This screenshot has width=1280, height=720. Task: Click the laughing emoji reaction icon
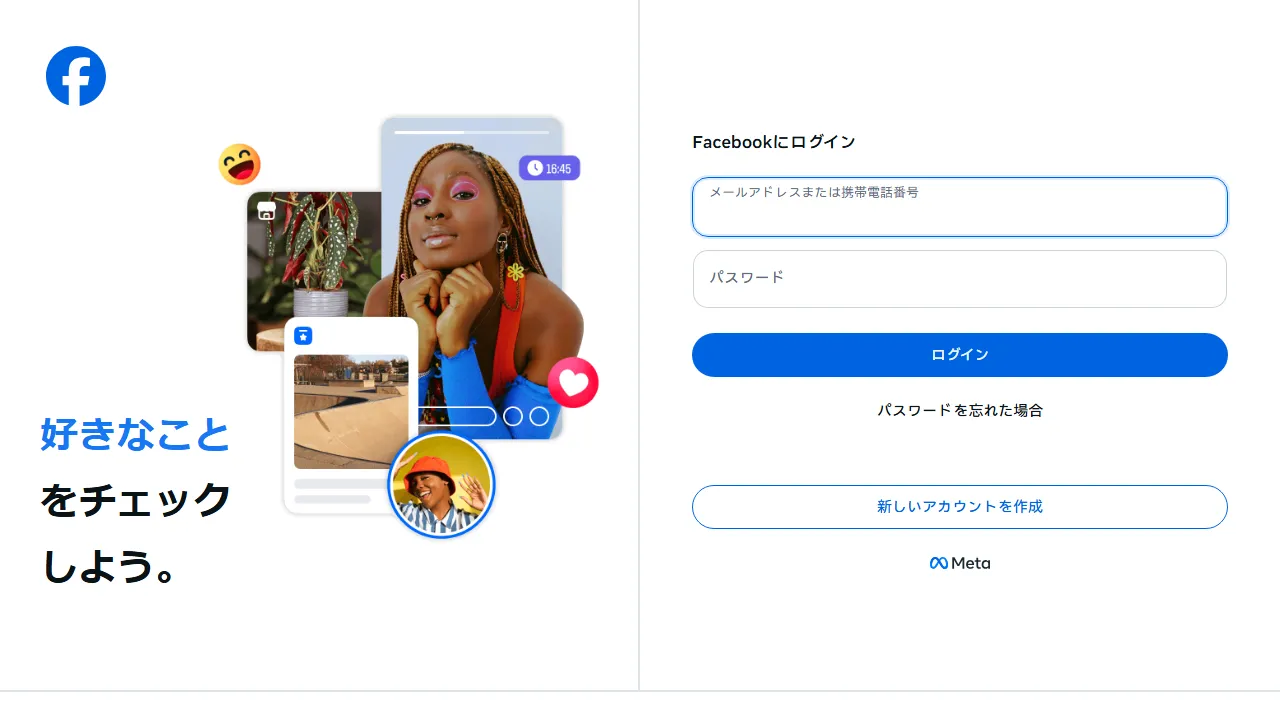point(240,165)
